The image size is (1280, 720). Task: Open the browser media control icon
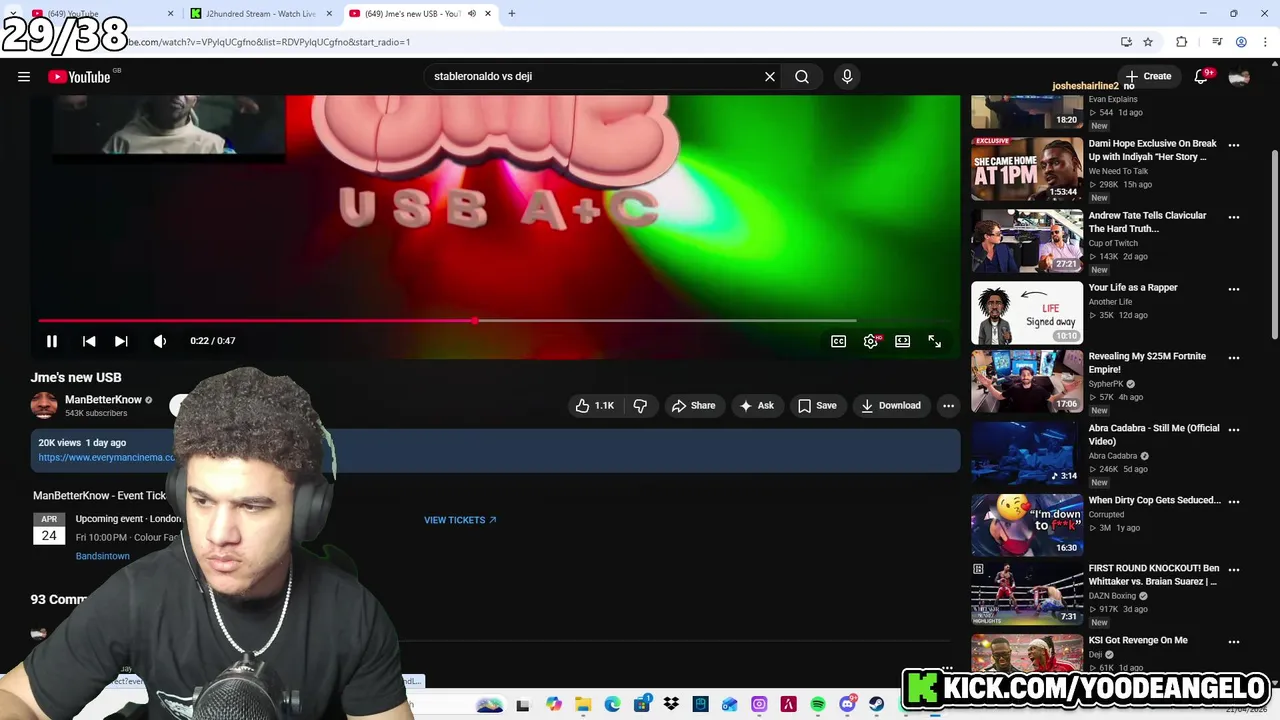[1217, 42]
